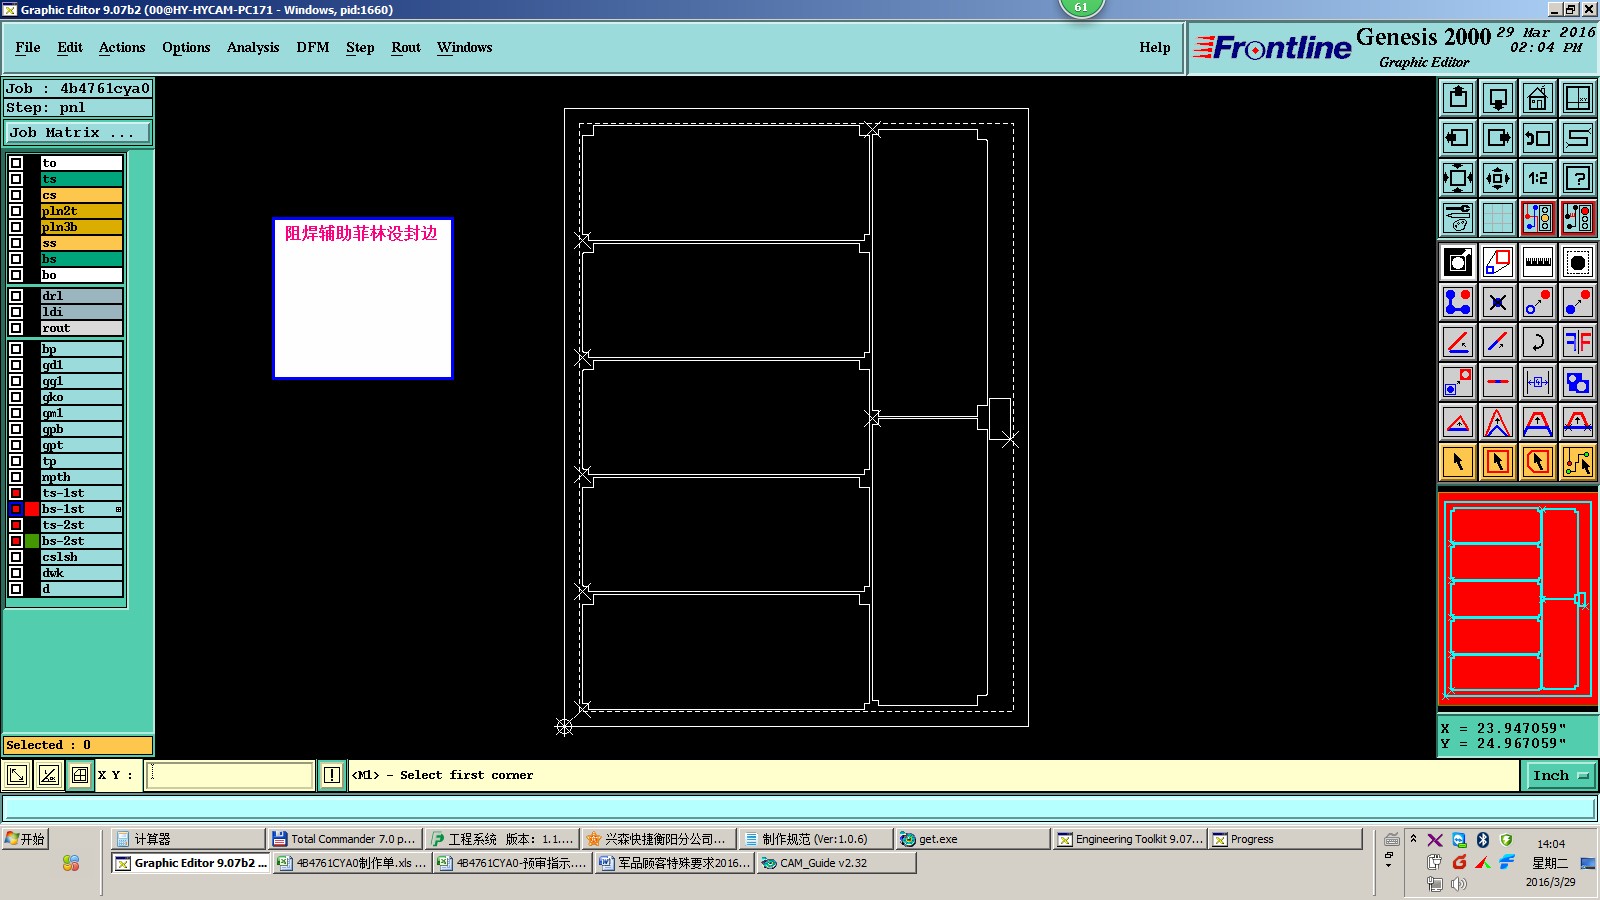Open the File menu
This screenshot has width=1600, height=900.
28,47
